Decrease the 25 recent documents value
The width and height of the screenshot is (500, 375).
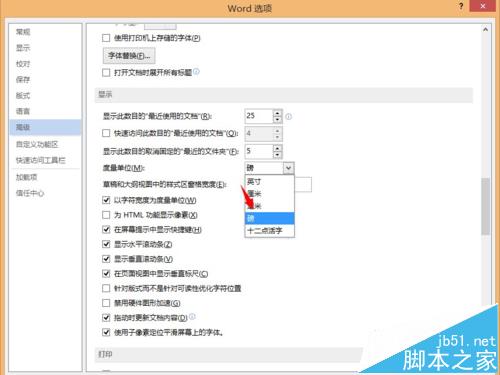(x=277, y=120)
